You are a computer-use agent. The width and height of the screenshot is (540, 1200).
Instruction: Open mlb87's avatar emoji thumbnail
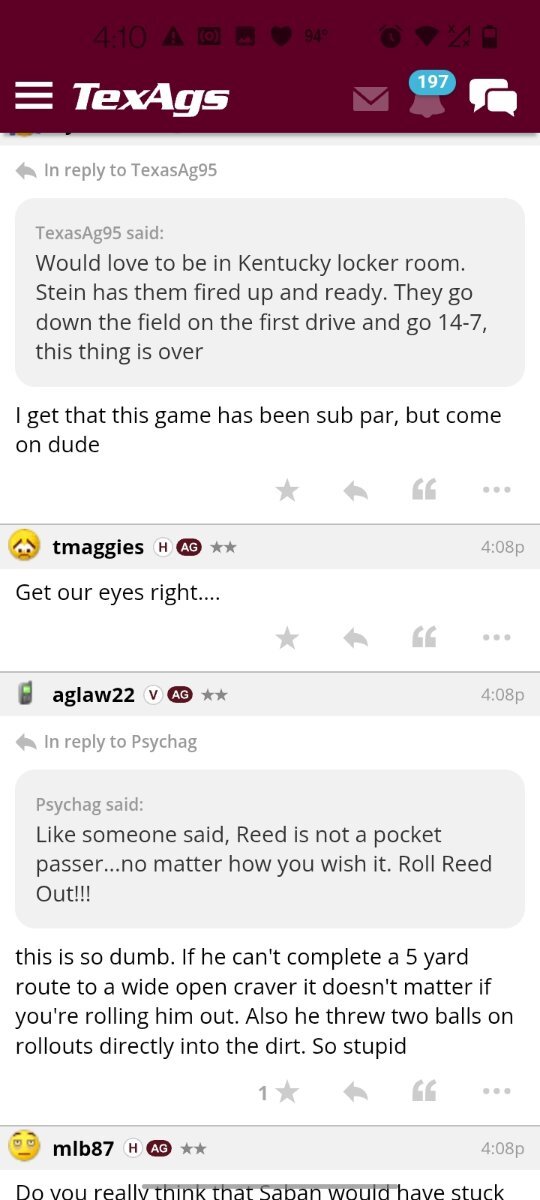coord(25,1147)
